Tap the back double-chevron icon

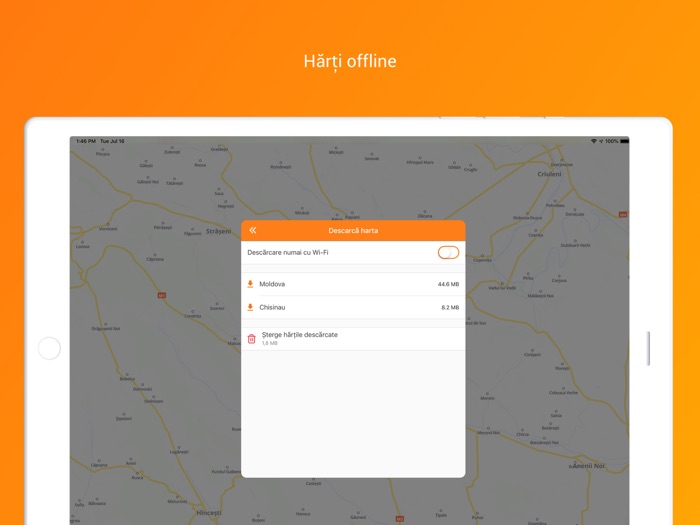point(253,230)
